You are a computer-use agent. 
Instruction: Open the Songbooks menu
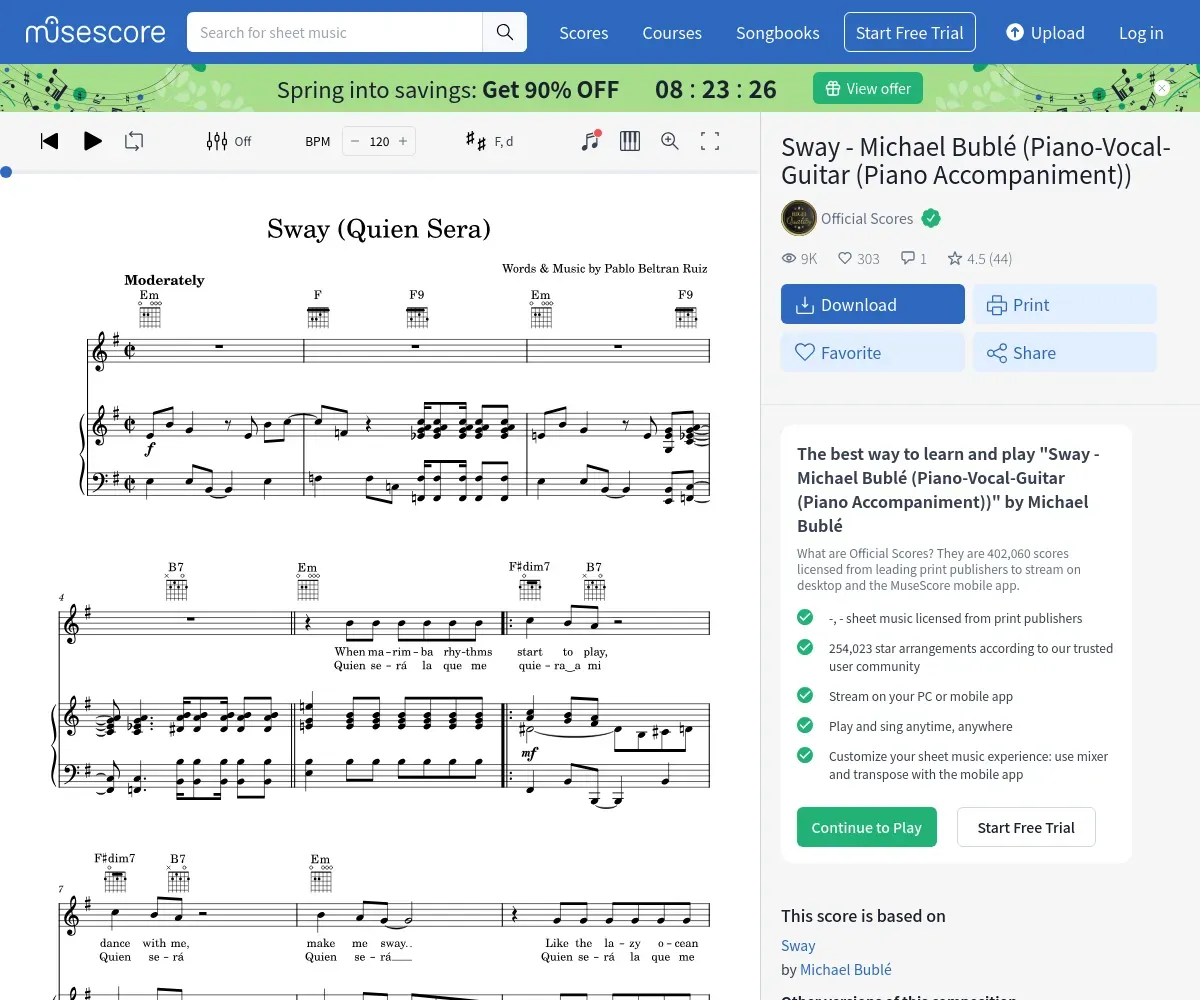click(778, 33)
